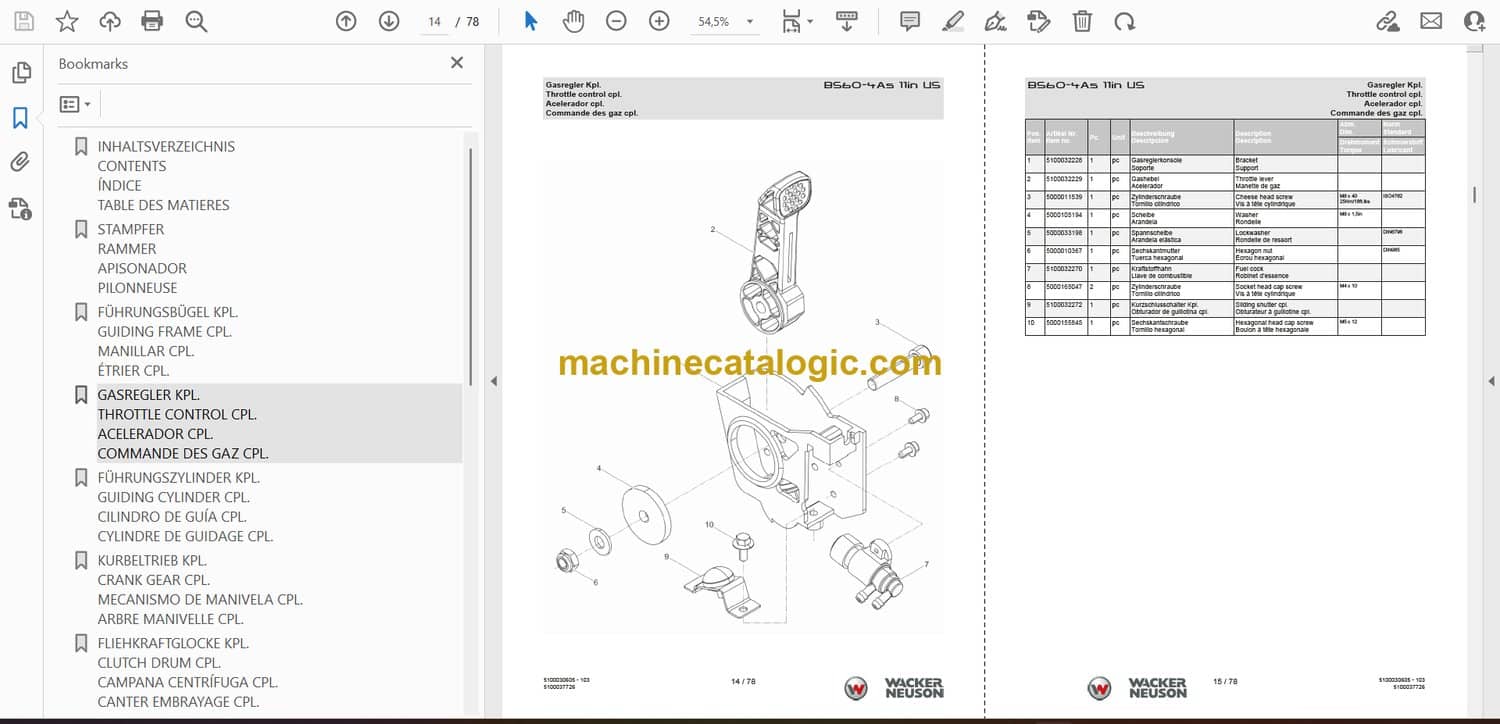The width and height of the screenshot is (1500, 724).
Task: Click the Save file icon
Action: [x=23, y=21]
